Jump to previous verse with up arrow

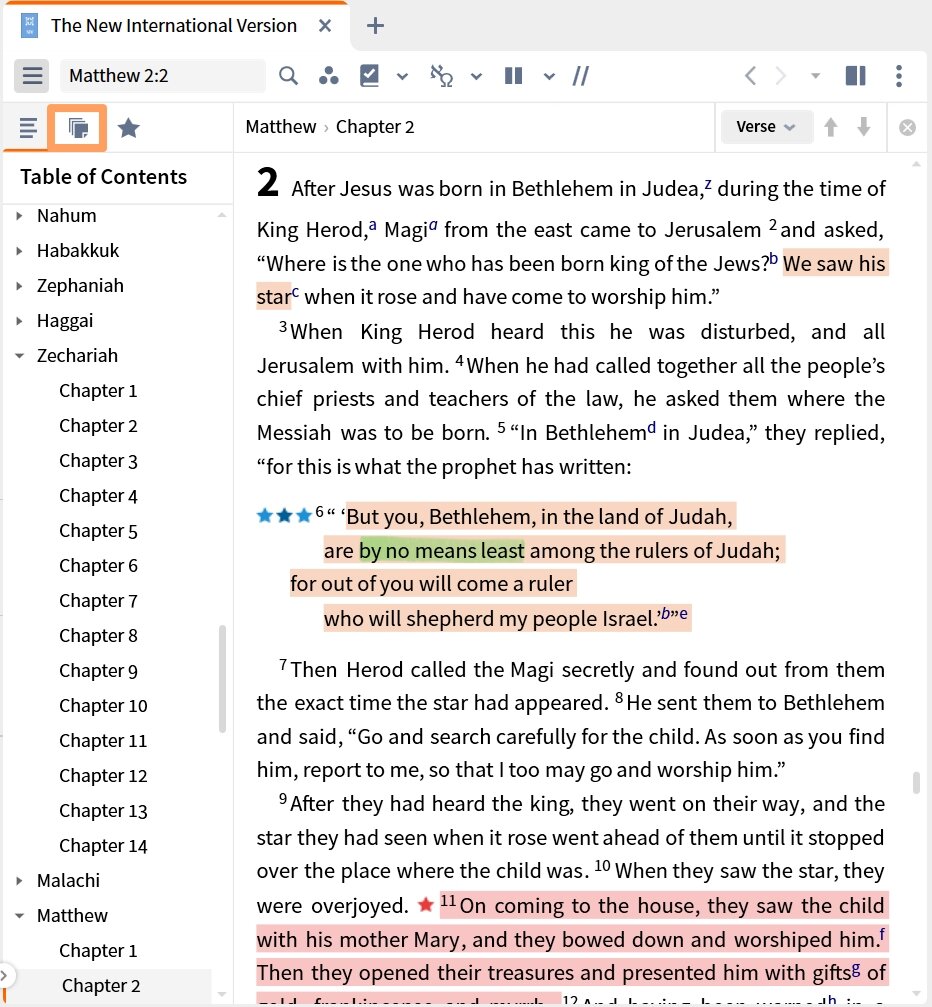(831, 127)
